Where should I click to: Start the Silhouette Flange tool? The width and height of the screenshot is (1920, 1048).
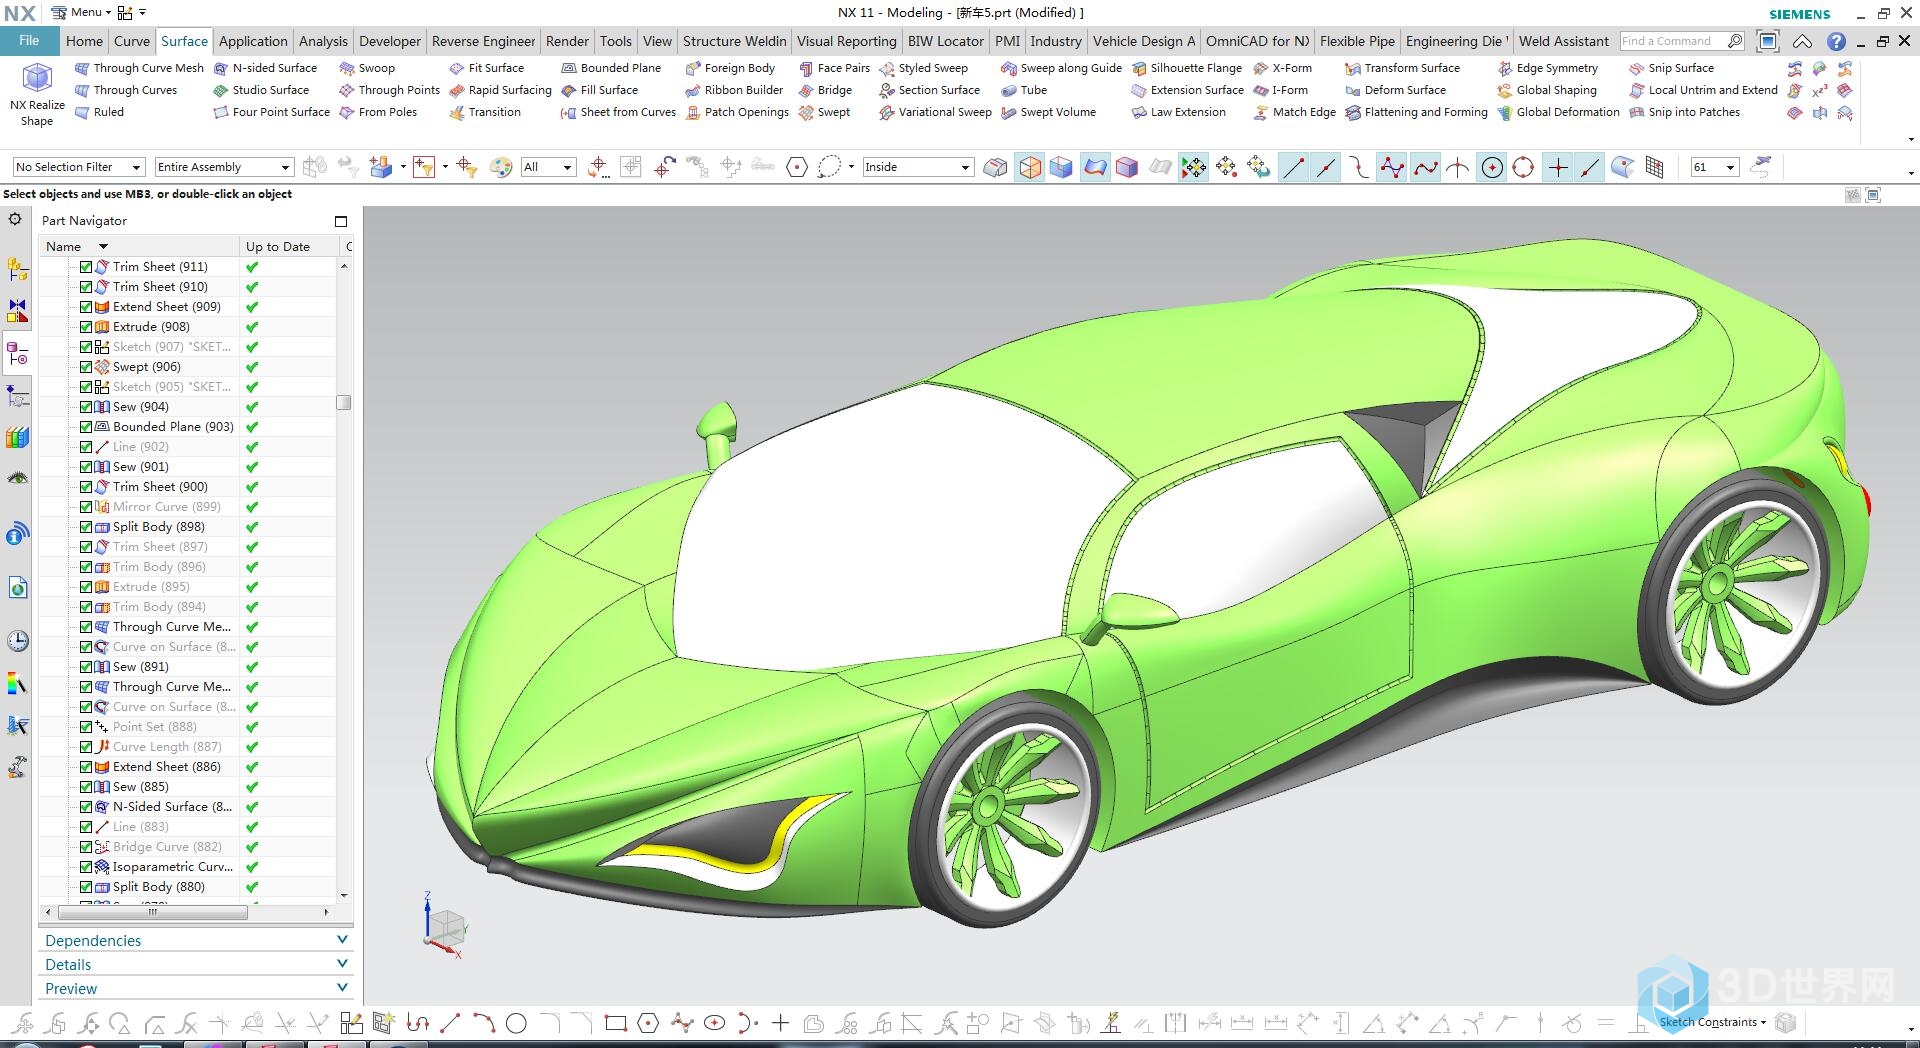[1186, 68]
